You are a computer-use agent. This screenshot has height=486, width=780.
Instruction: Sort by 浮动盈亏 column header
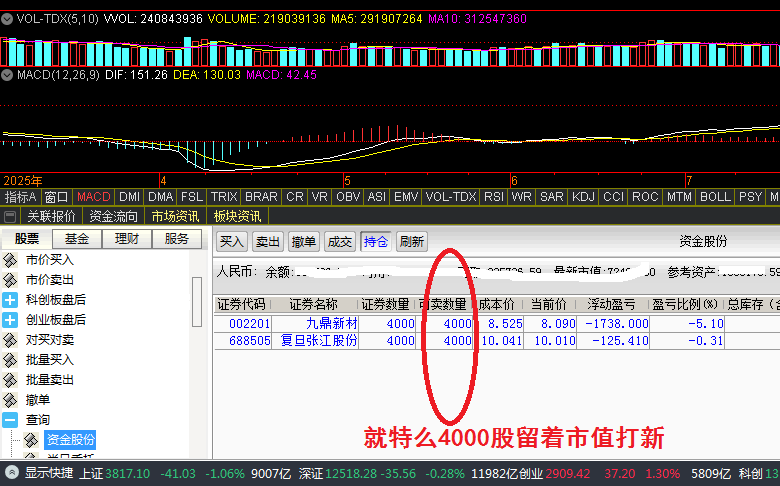611,304
